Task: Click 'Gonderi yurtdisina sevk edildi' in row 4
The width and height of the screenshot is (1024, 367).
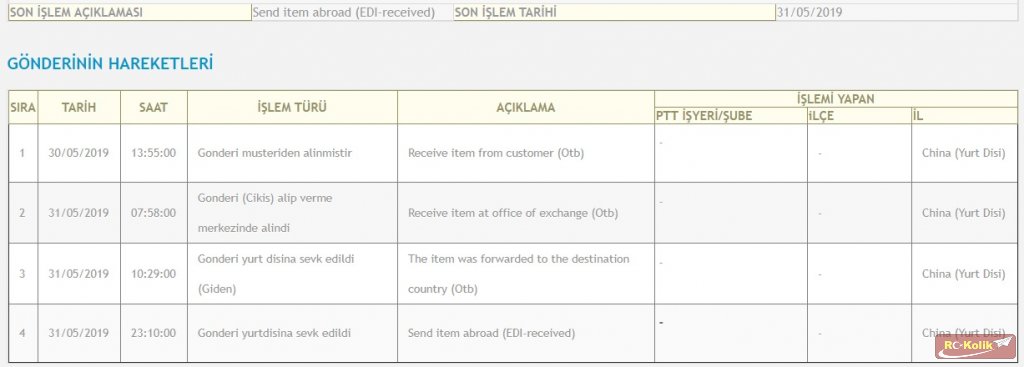Action: click(274, 333)
